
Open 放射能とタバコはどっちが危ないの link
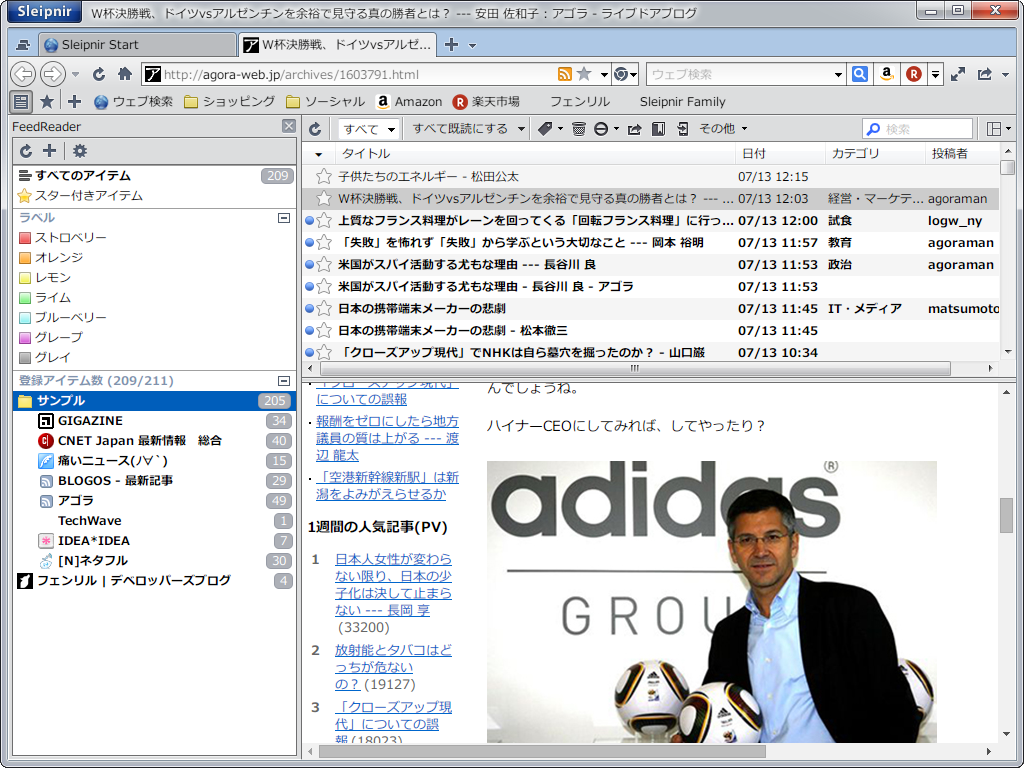393,667
